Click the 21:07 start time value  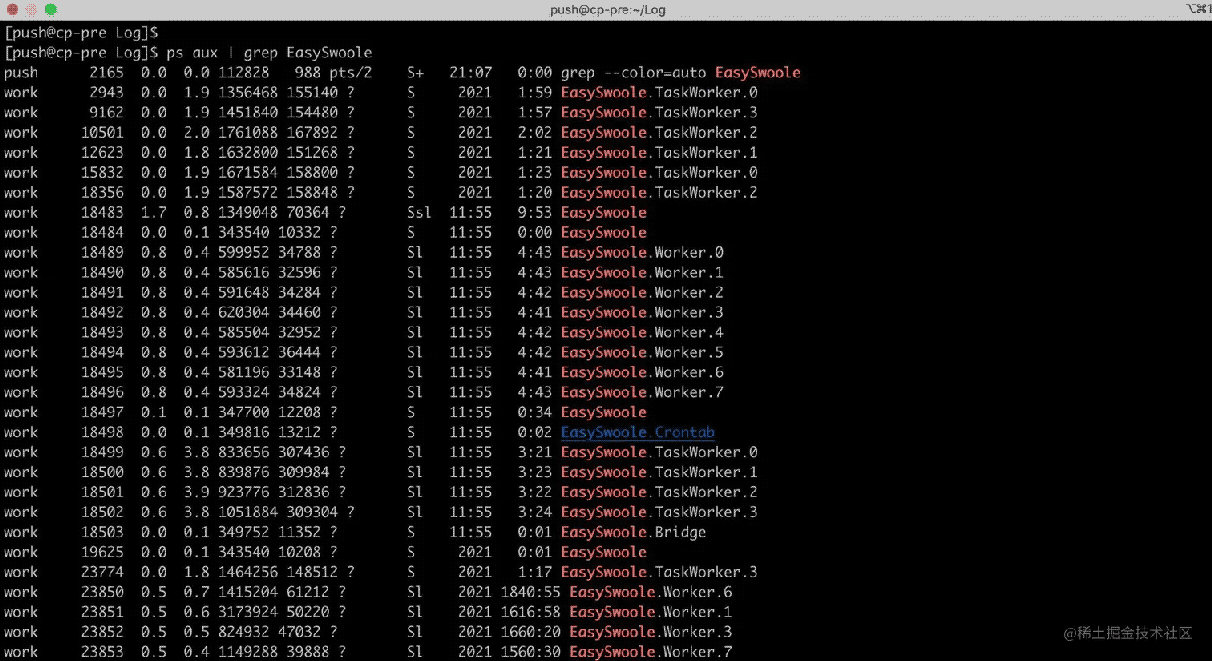pyautogui.click(x=470, y=72)
